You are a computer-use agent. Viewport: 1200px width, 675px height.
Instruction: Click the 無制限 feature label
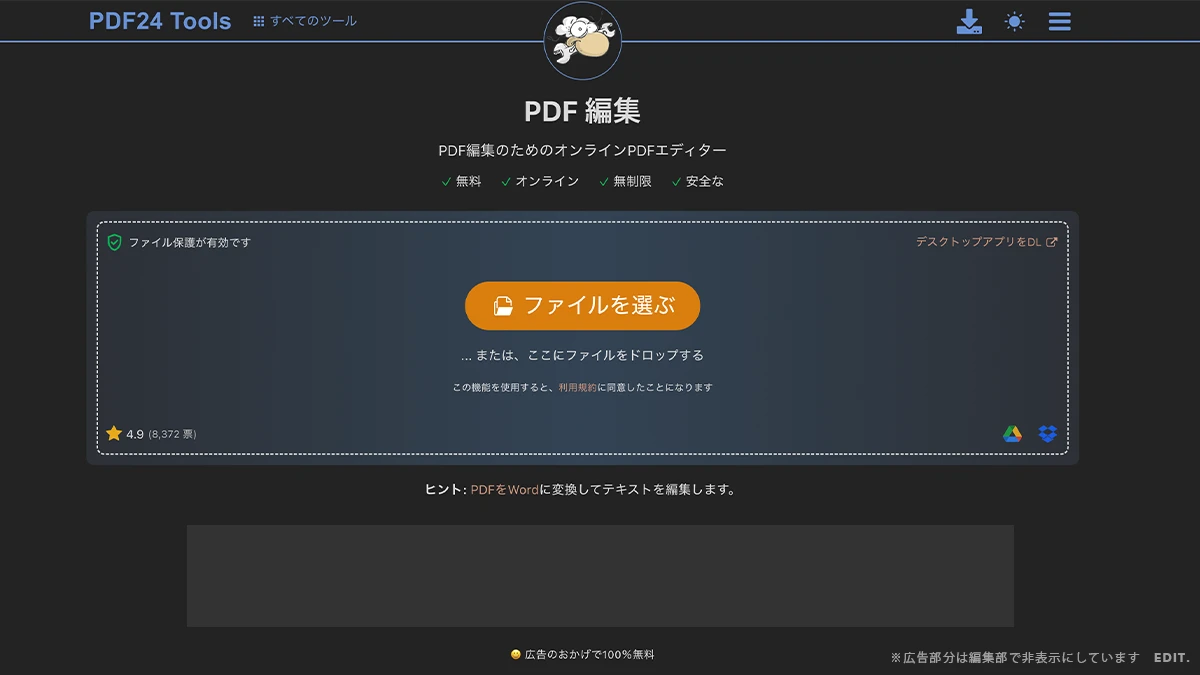[x=633, y=181]
